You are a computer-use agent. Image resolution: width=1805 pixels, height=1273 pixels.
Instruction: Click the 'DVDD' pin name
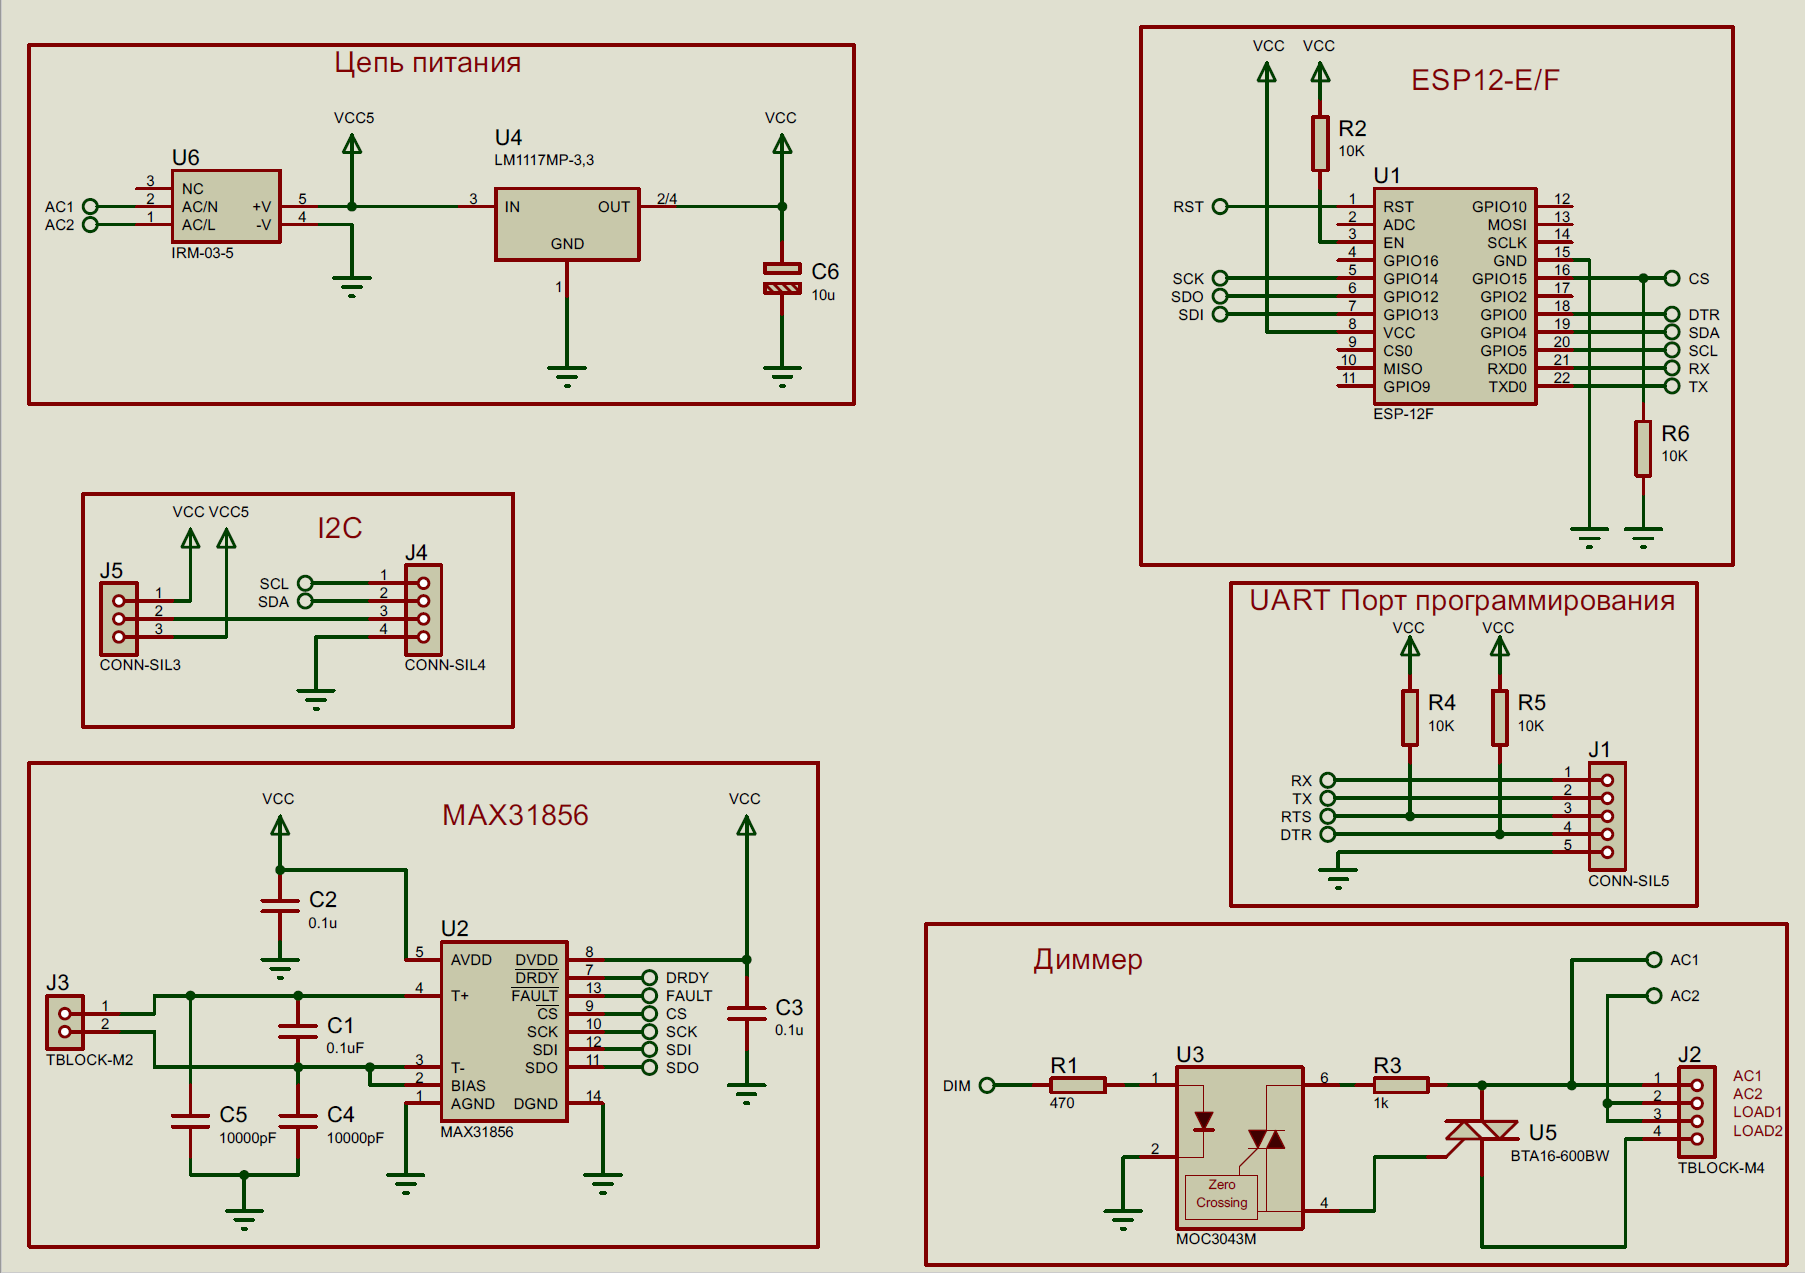[x=537, y=960]
